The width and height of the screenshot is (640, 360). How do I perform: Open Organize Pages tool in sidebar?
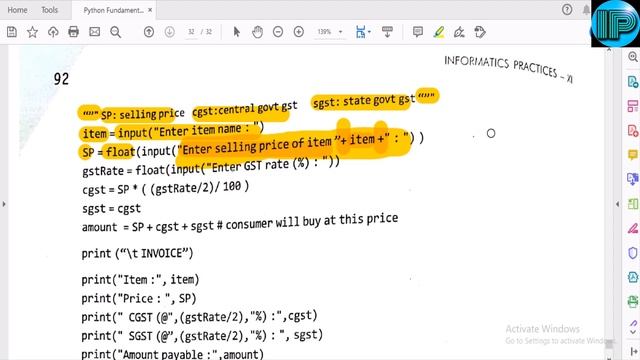(633, 106)
